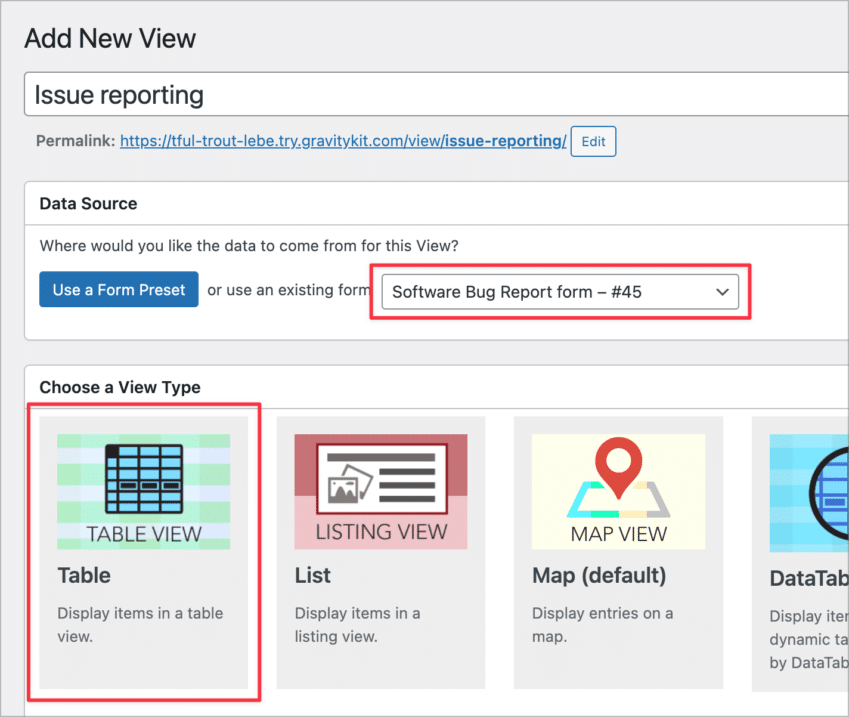Click the Edit permalink button
The width and height of the screenshot is (849, 717).
[x=593, y=141]
